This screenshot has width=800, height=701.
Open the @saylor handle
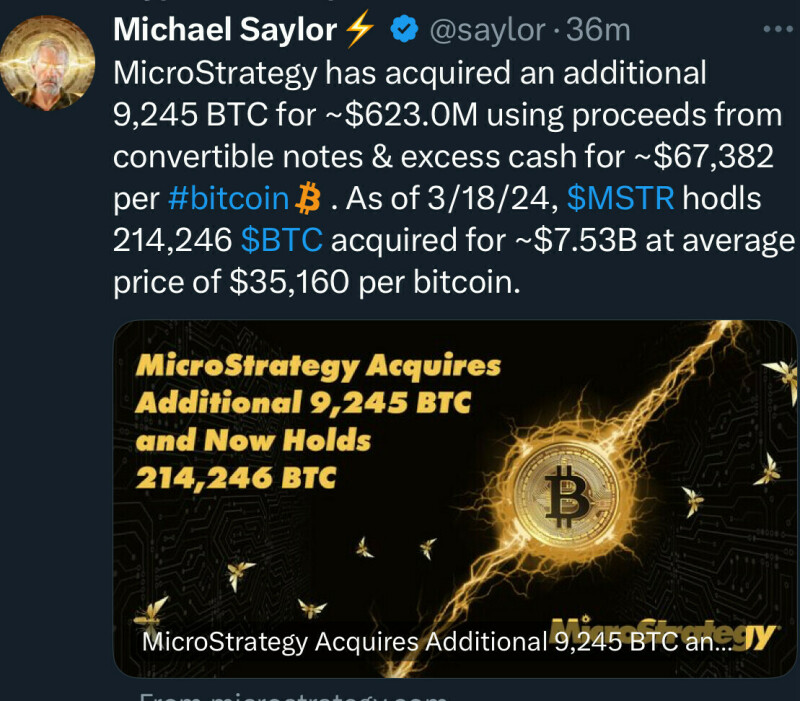[x=488, y=31]
